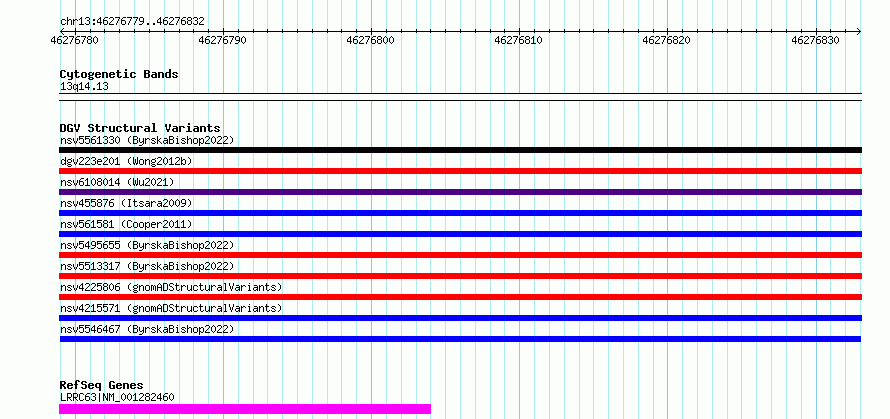
Task: Select the red dgv223e201 variant bar
Action: point(460,171)
